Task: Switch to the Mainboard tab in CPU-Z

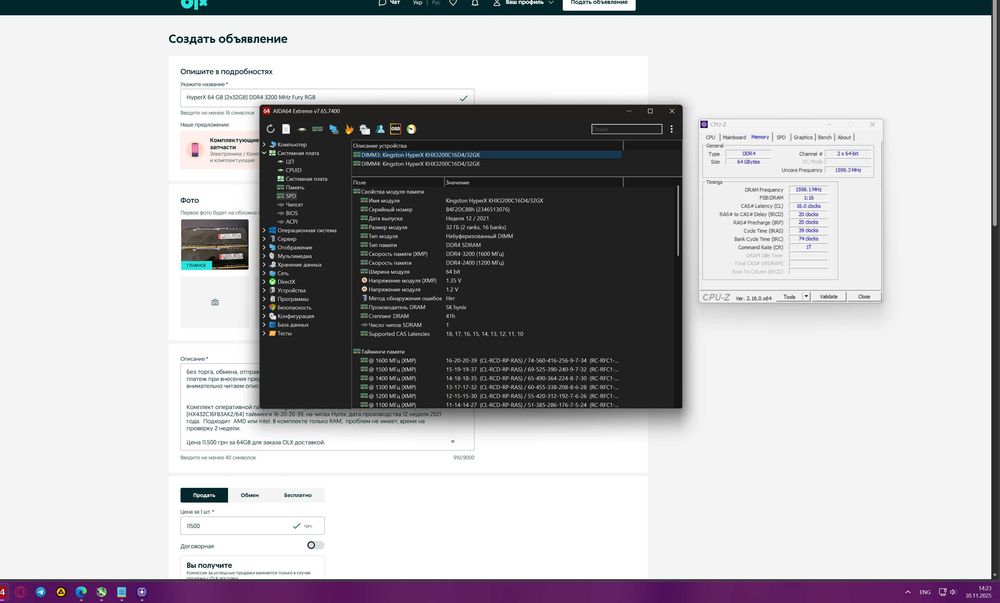Action: point(734,137)
